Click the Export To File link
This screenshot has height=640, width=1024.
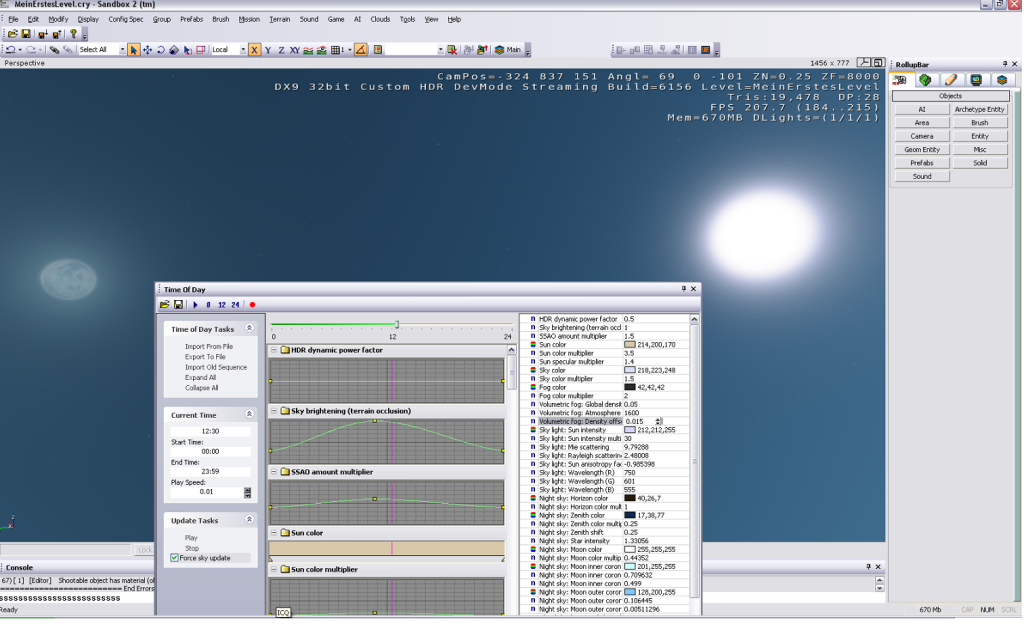(205, 357)
